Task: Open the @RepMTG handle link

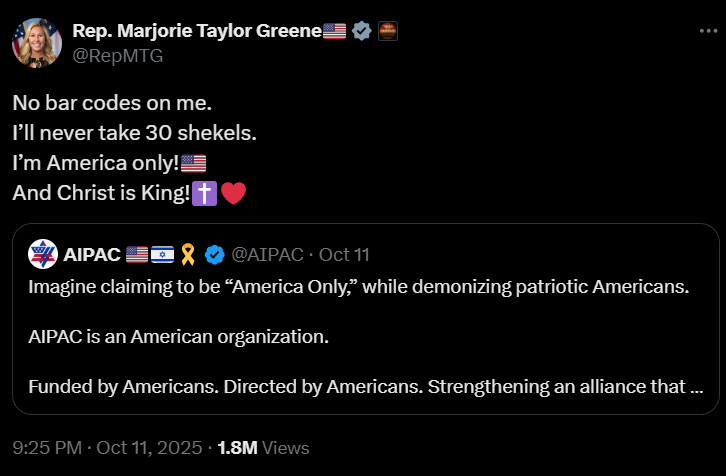Action: tap(117, 55)
